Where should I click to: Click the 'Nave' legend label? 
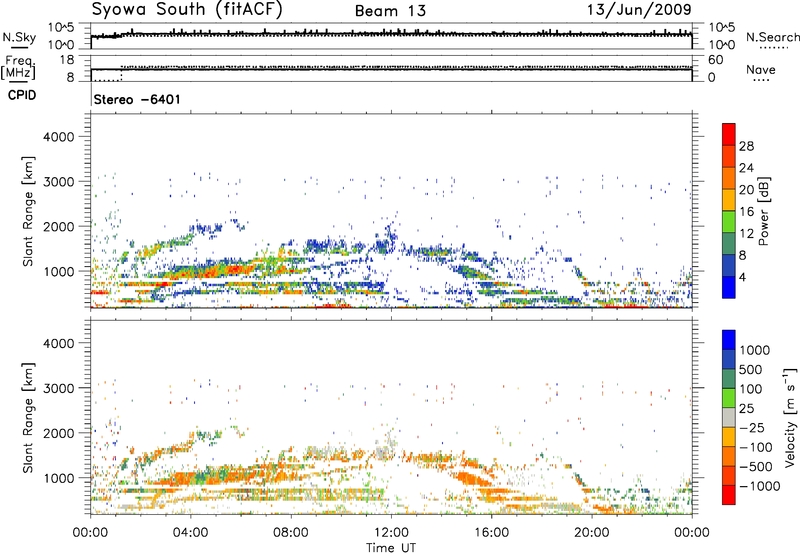click(x=761, y=69)
